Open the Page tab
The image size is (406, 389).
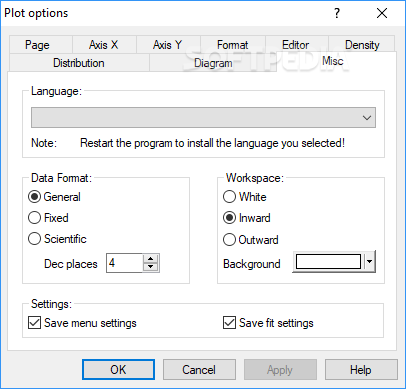tap(41, 45)
